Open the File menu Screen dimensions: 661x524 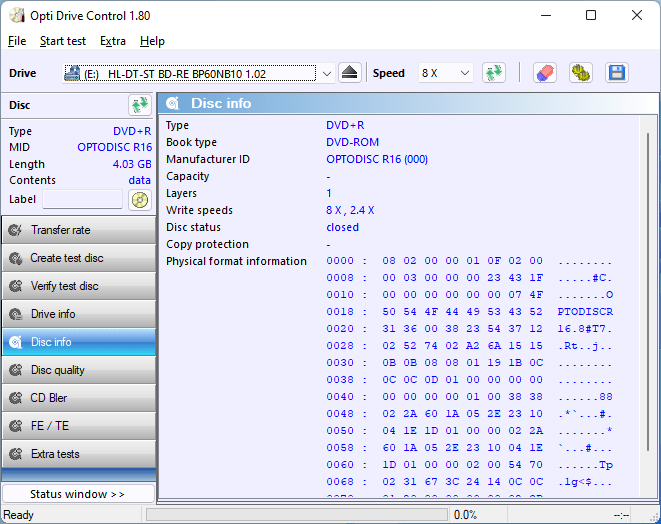(x=17, y=41)
